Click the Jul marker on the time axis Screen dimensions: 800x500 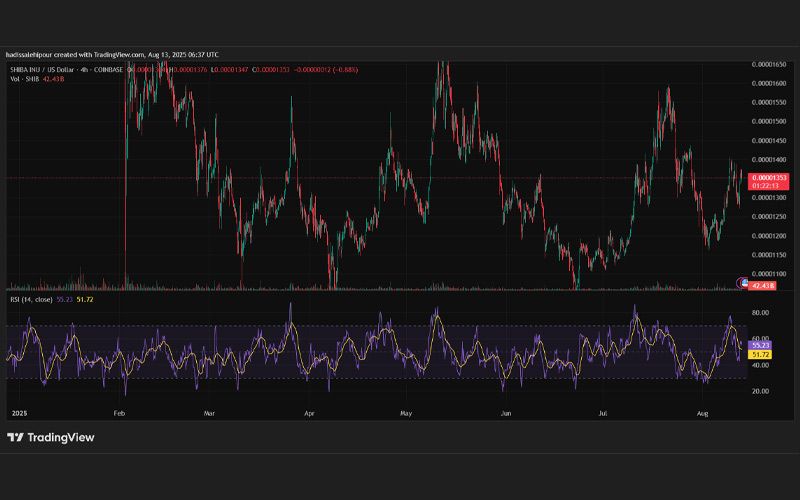click(603, 413)
